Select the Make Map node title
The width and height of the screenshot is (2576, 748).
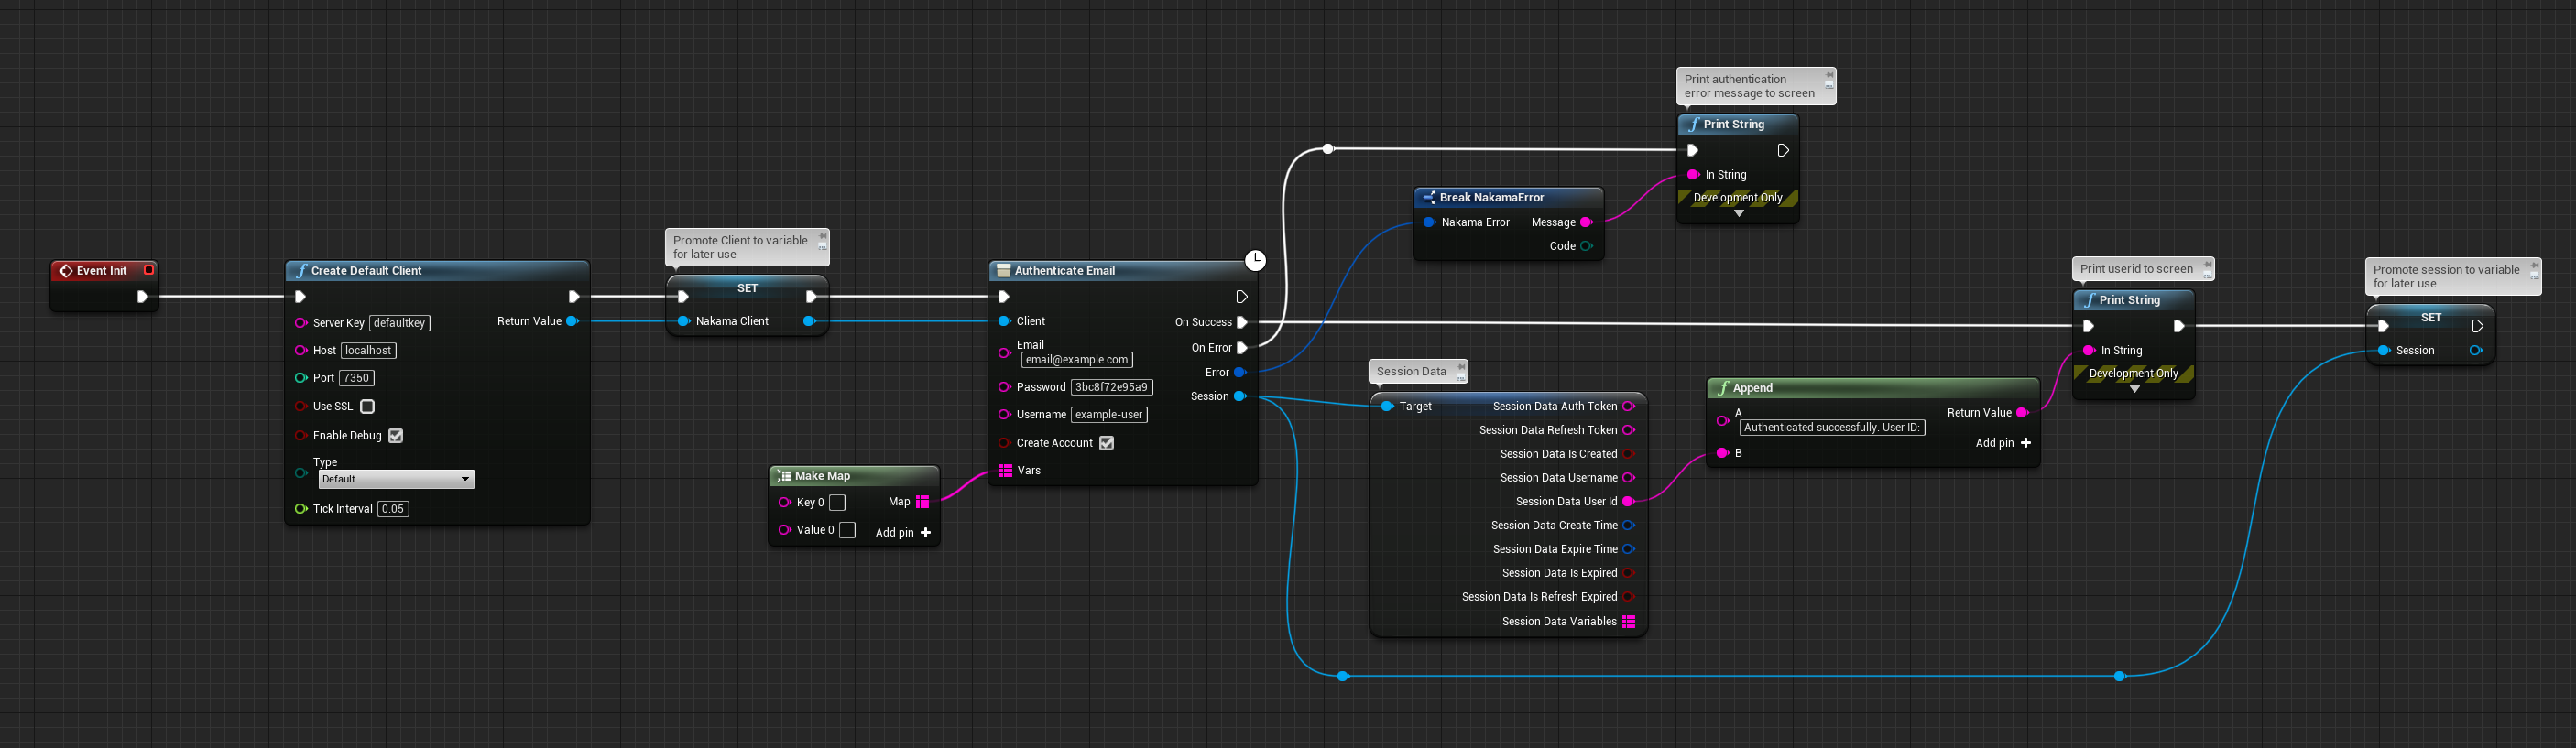[823, 476]
